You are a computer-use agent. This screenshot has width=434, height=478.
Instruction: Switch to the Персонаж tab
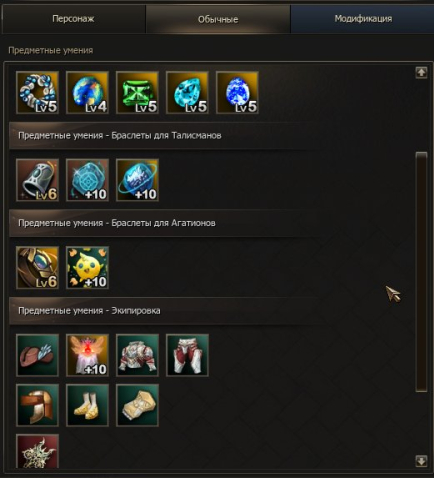[73, 19]
